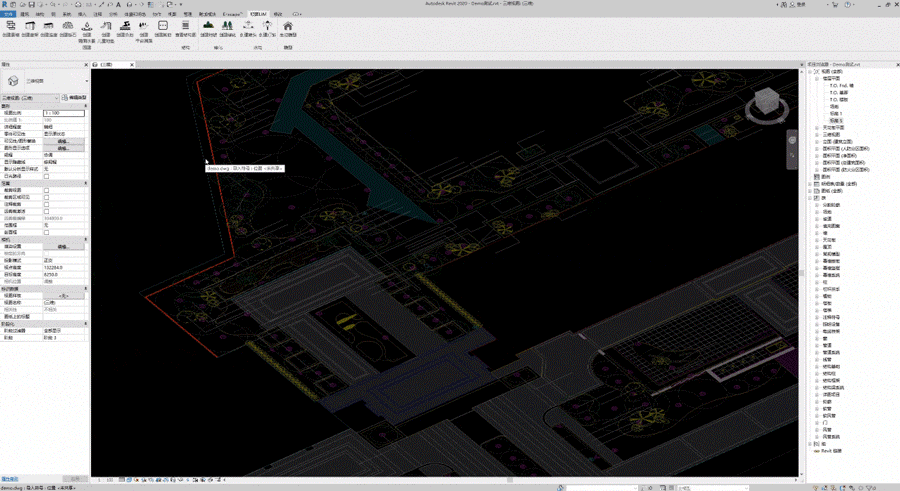Expand the 明细表/数量 node
The width and height of the screenshot is (900, 491).
click(810, 184)
